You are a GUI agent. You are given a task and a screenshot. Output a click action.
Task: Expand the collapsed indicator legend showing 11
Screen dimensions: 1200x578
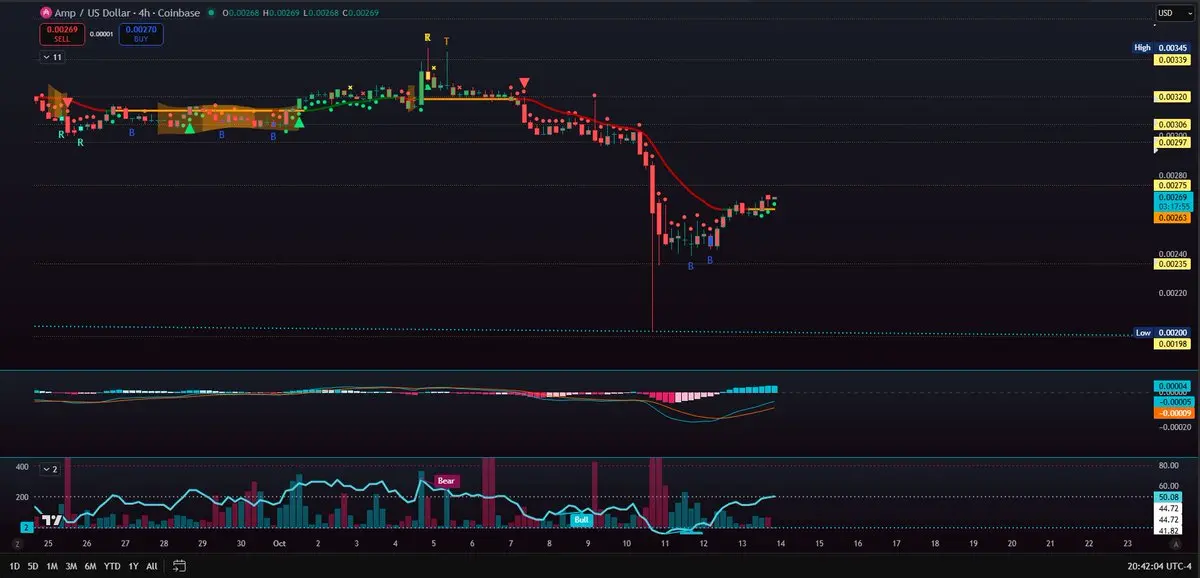click(x=52, y=57)
